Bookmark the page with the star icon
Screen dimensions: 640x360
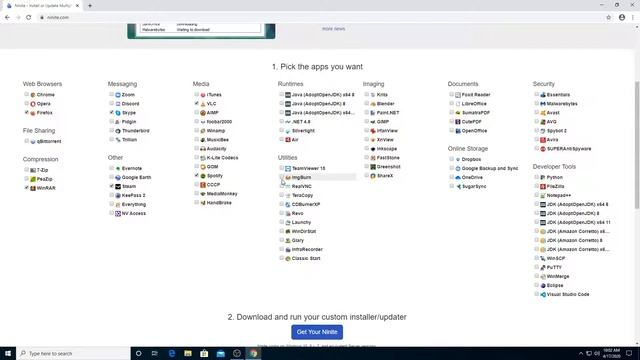609,17
